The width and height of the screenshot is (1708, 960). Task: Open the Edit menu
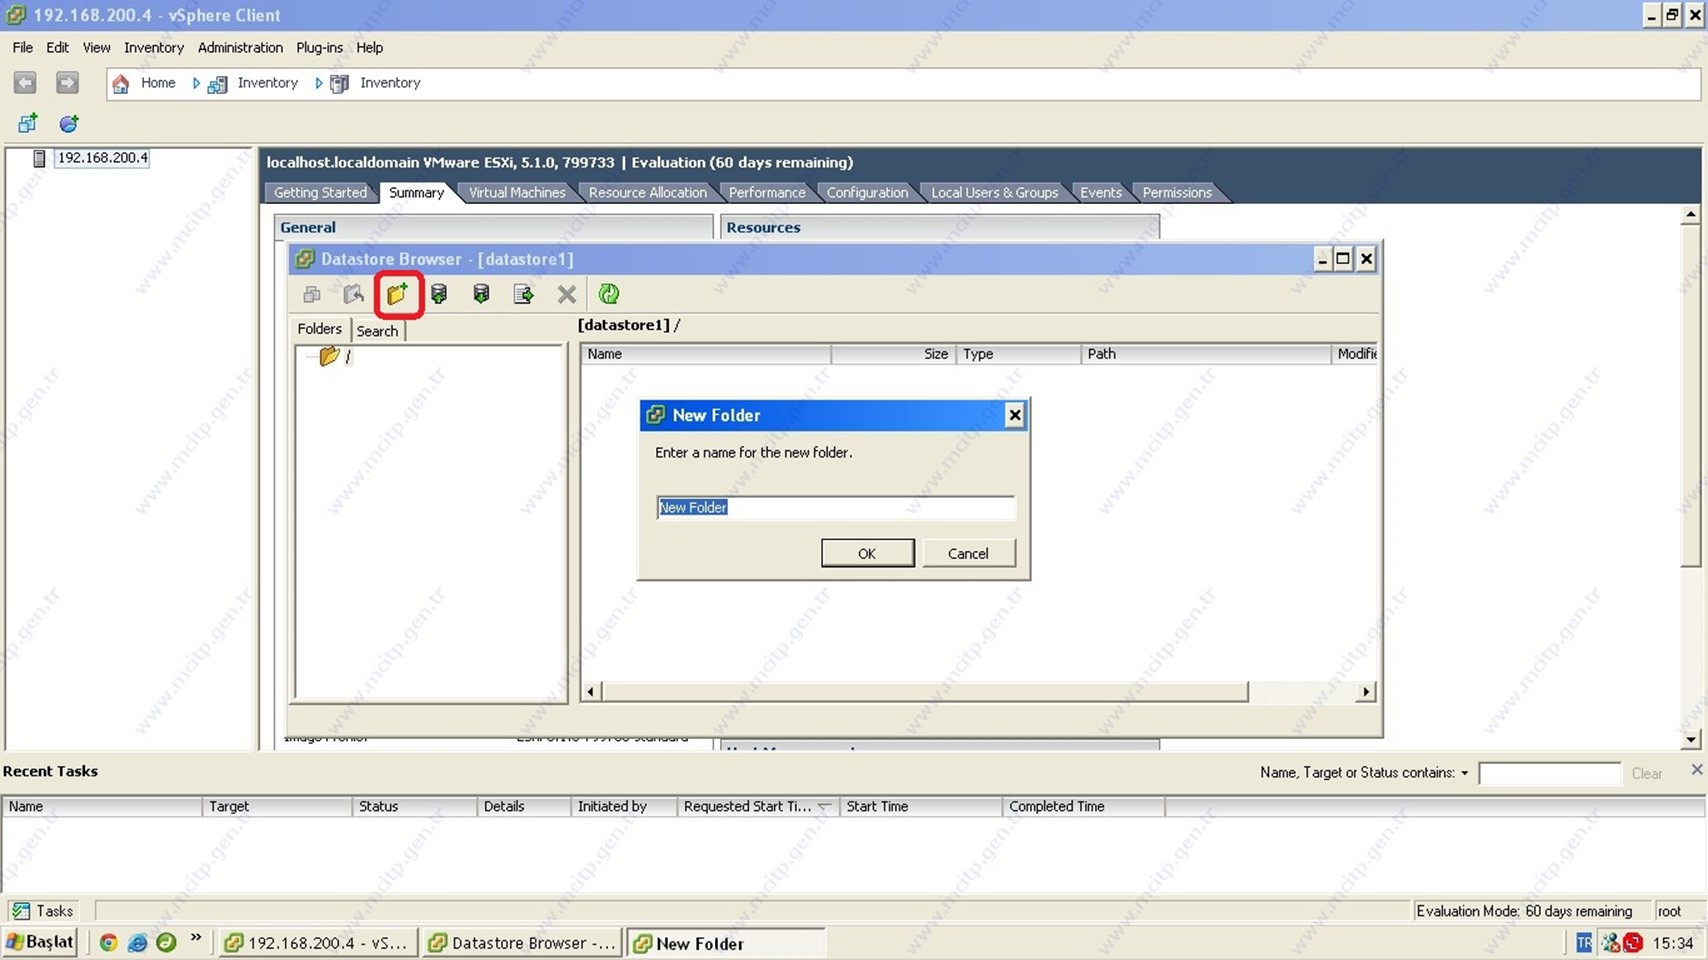pos(57,47)
